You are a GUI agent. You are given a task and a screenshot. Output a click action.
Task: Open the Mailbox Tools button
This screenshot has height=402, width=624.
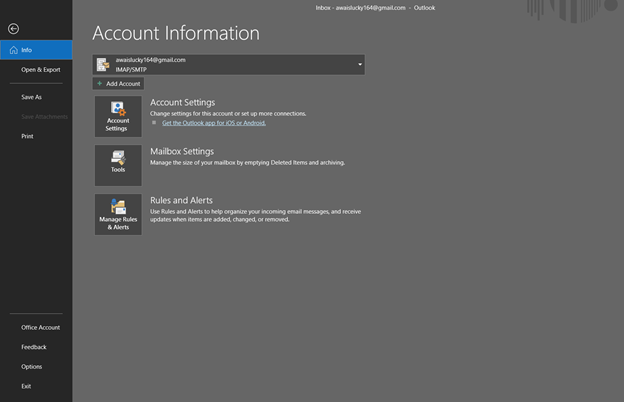pos(118,165)
